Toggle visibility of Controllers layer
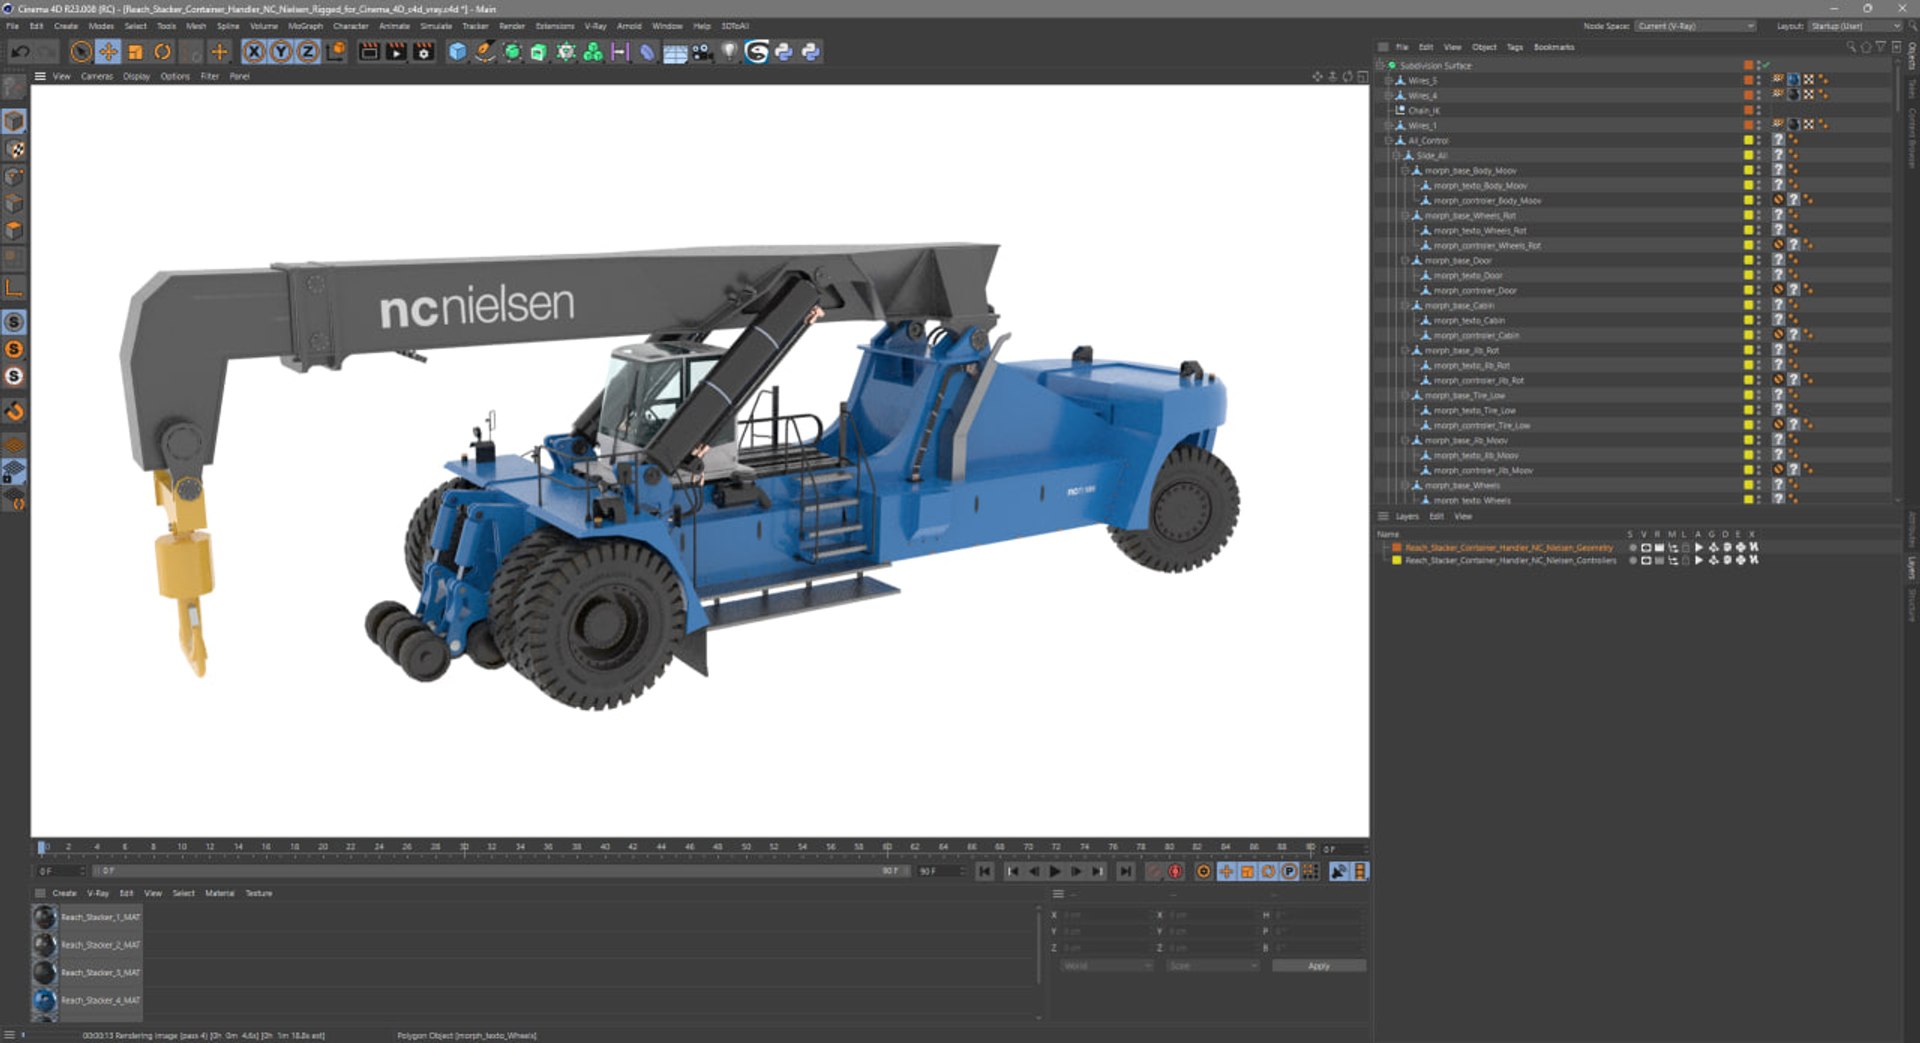This screenshot has width=1920, height=1043. (1646, 560)
